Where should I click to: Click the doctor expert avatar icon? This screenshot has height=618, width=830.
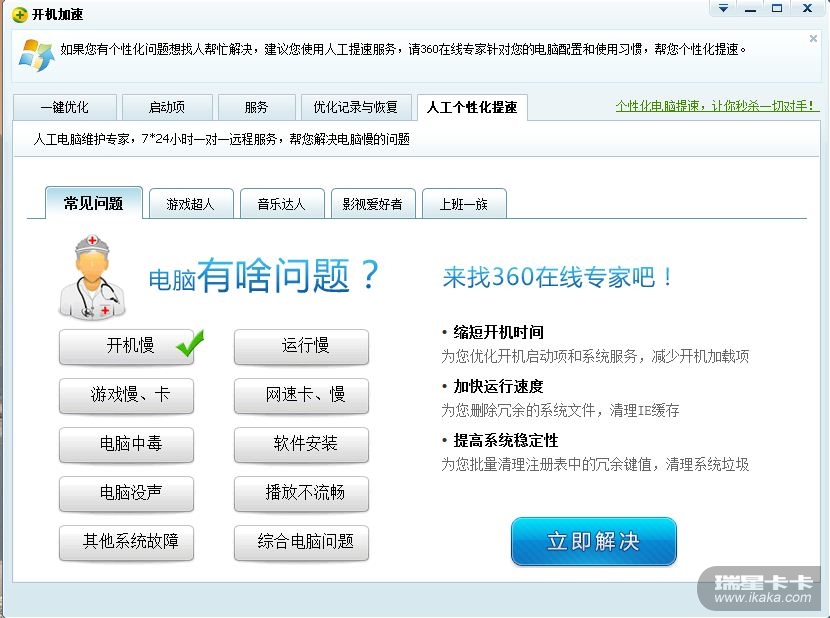[x=92, y=277]
